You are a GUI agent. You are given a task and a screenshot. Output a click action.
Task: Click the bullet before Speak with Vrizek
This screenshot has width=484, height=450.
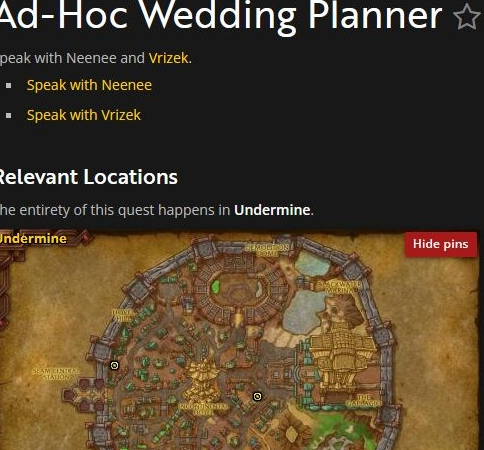pos(9,116)
